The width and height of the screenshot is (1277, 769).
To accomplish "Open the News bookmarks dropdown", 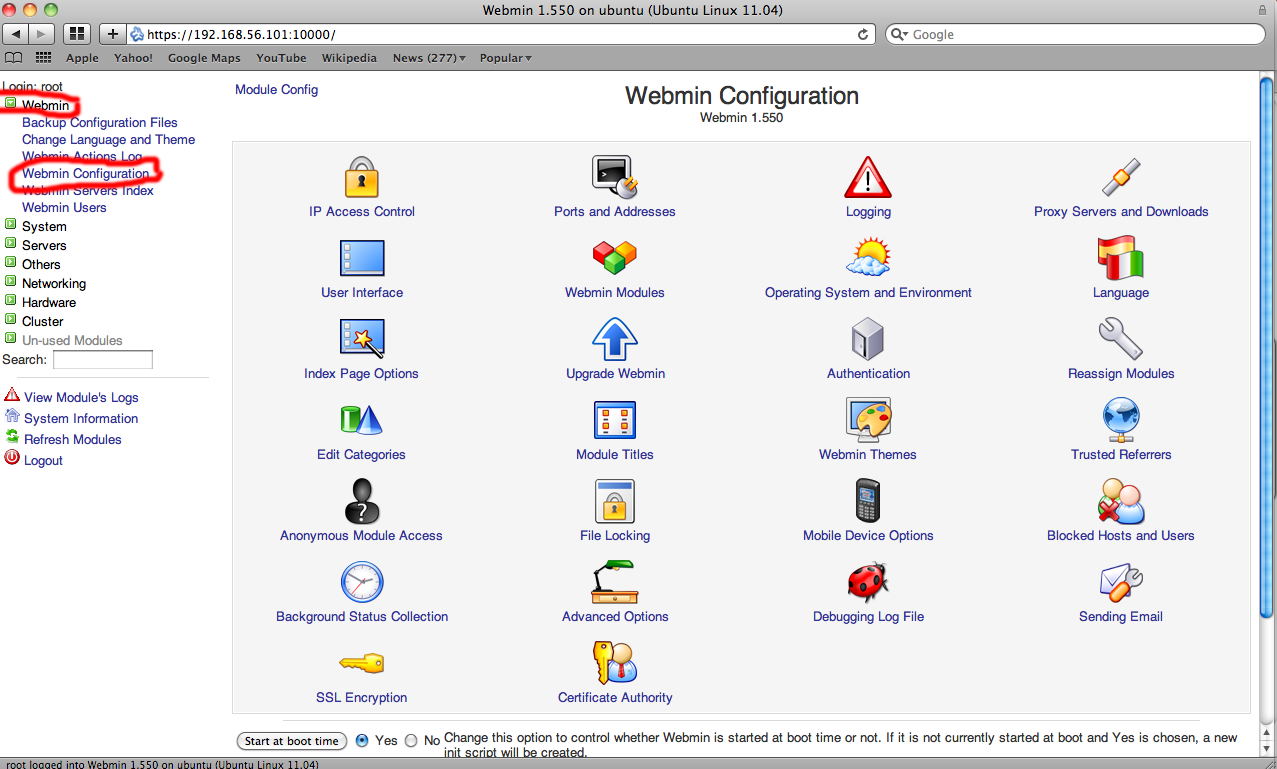I will pos(429,58).
